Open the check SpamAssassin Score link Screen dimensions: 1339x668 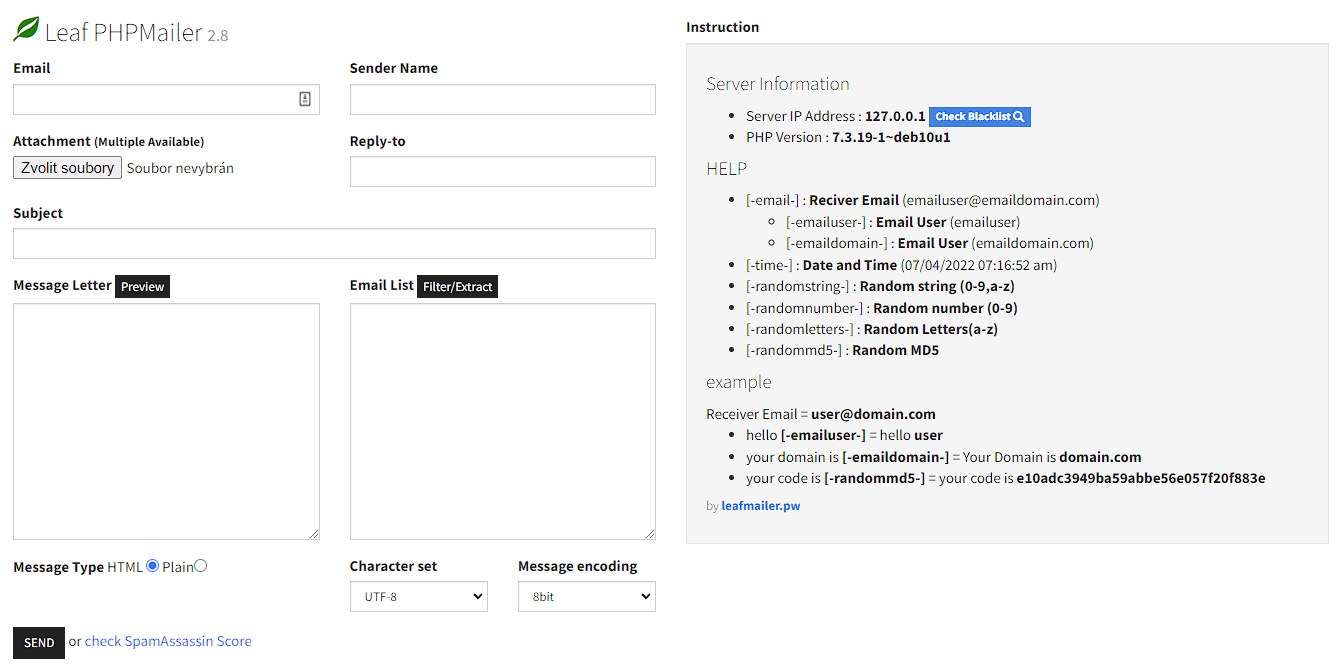[168, 642]
